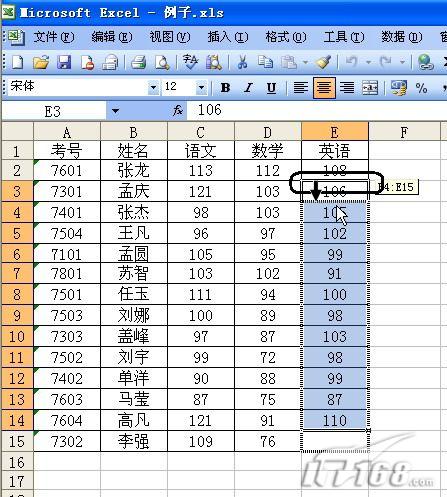Toggle Align Left
Image resolution: width=447 pixels, height=497 pixels.
[301, 88]
